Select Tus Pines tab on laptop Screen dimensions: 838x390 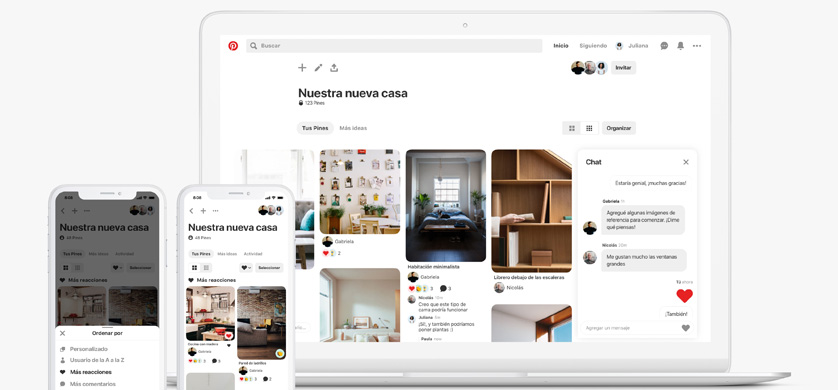click(315, 128)
